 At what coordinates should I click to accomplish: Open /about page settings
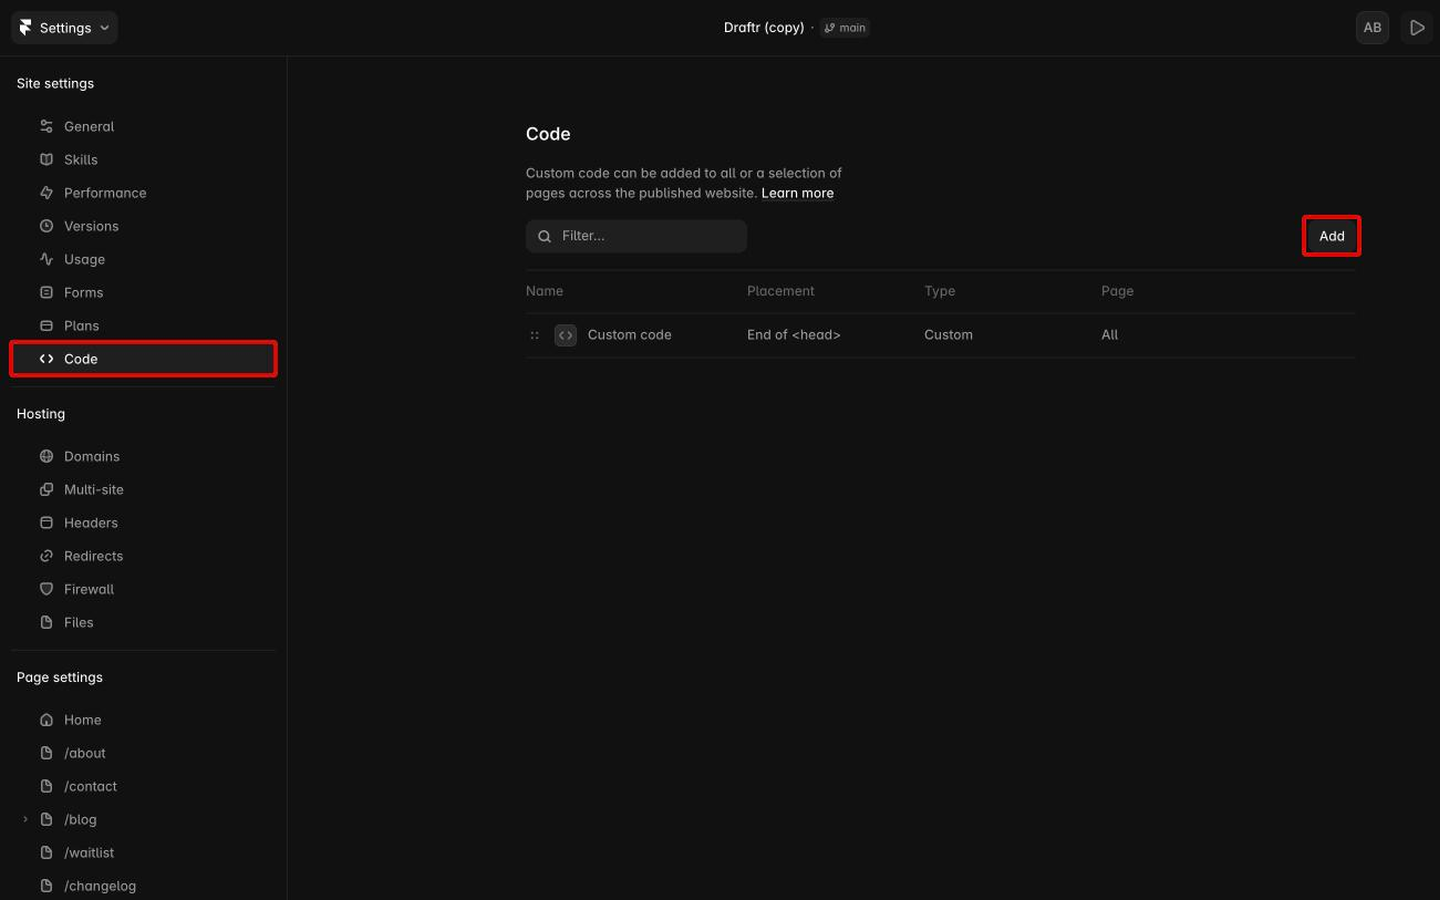coord(143,753)
